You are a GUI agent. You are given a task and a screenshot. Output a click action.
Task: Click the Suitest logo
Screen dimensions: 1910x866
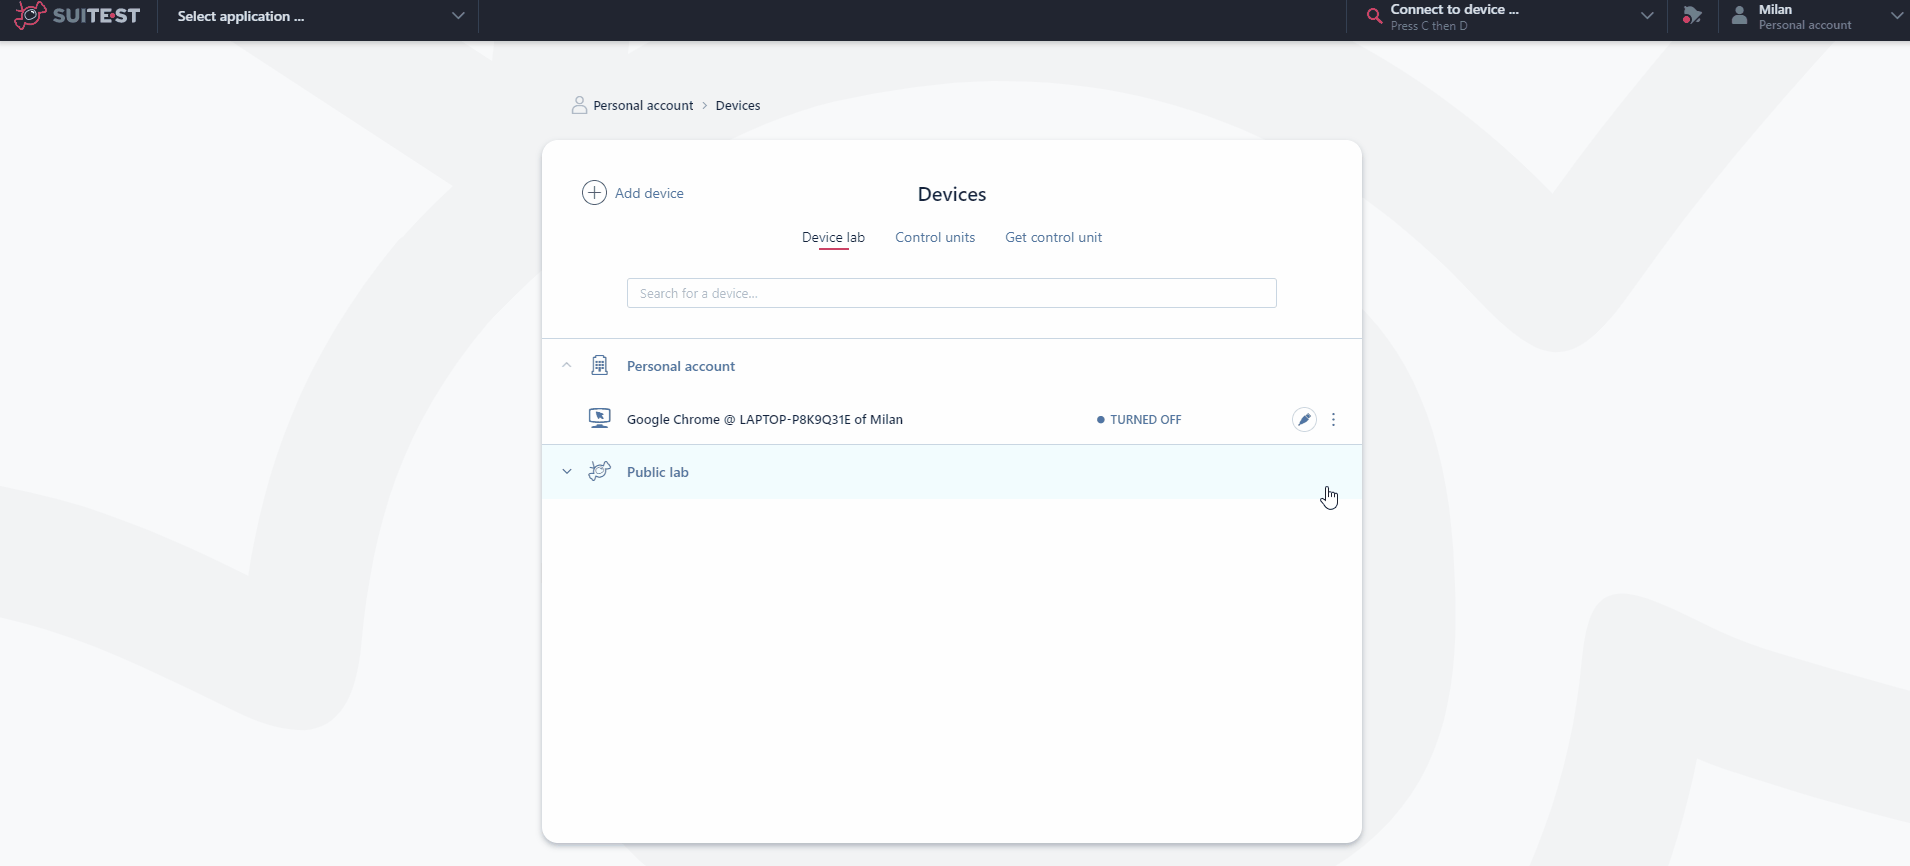click(77, 16)
